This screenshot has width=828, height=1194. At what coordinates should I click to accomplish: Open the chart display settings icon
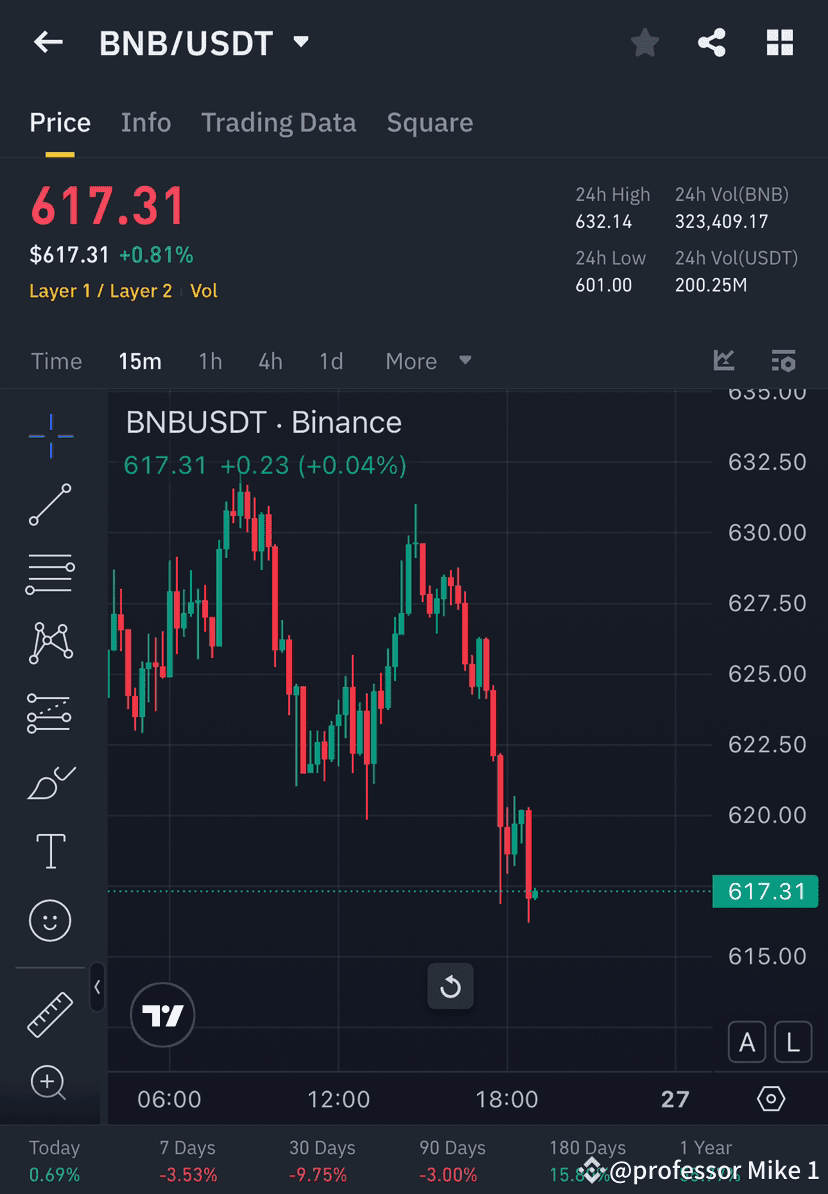coord(770,1098)
